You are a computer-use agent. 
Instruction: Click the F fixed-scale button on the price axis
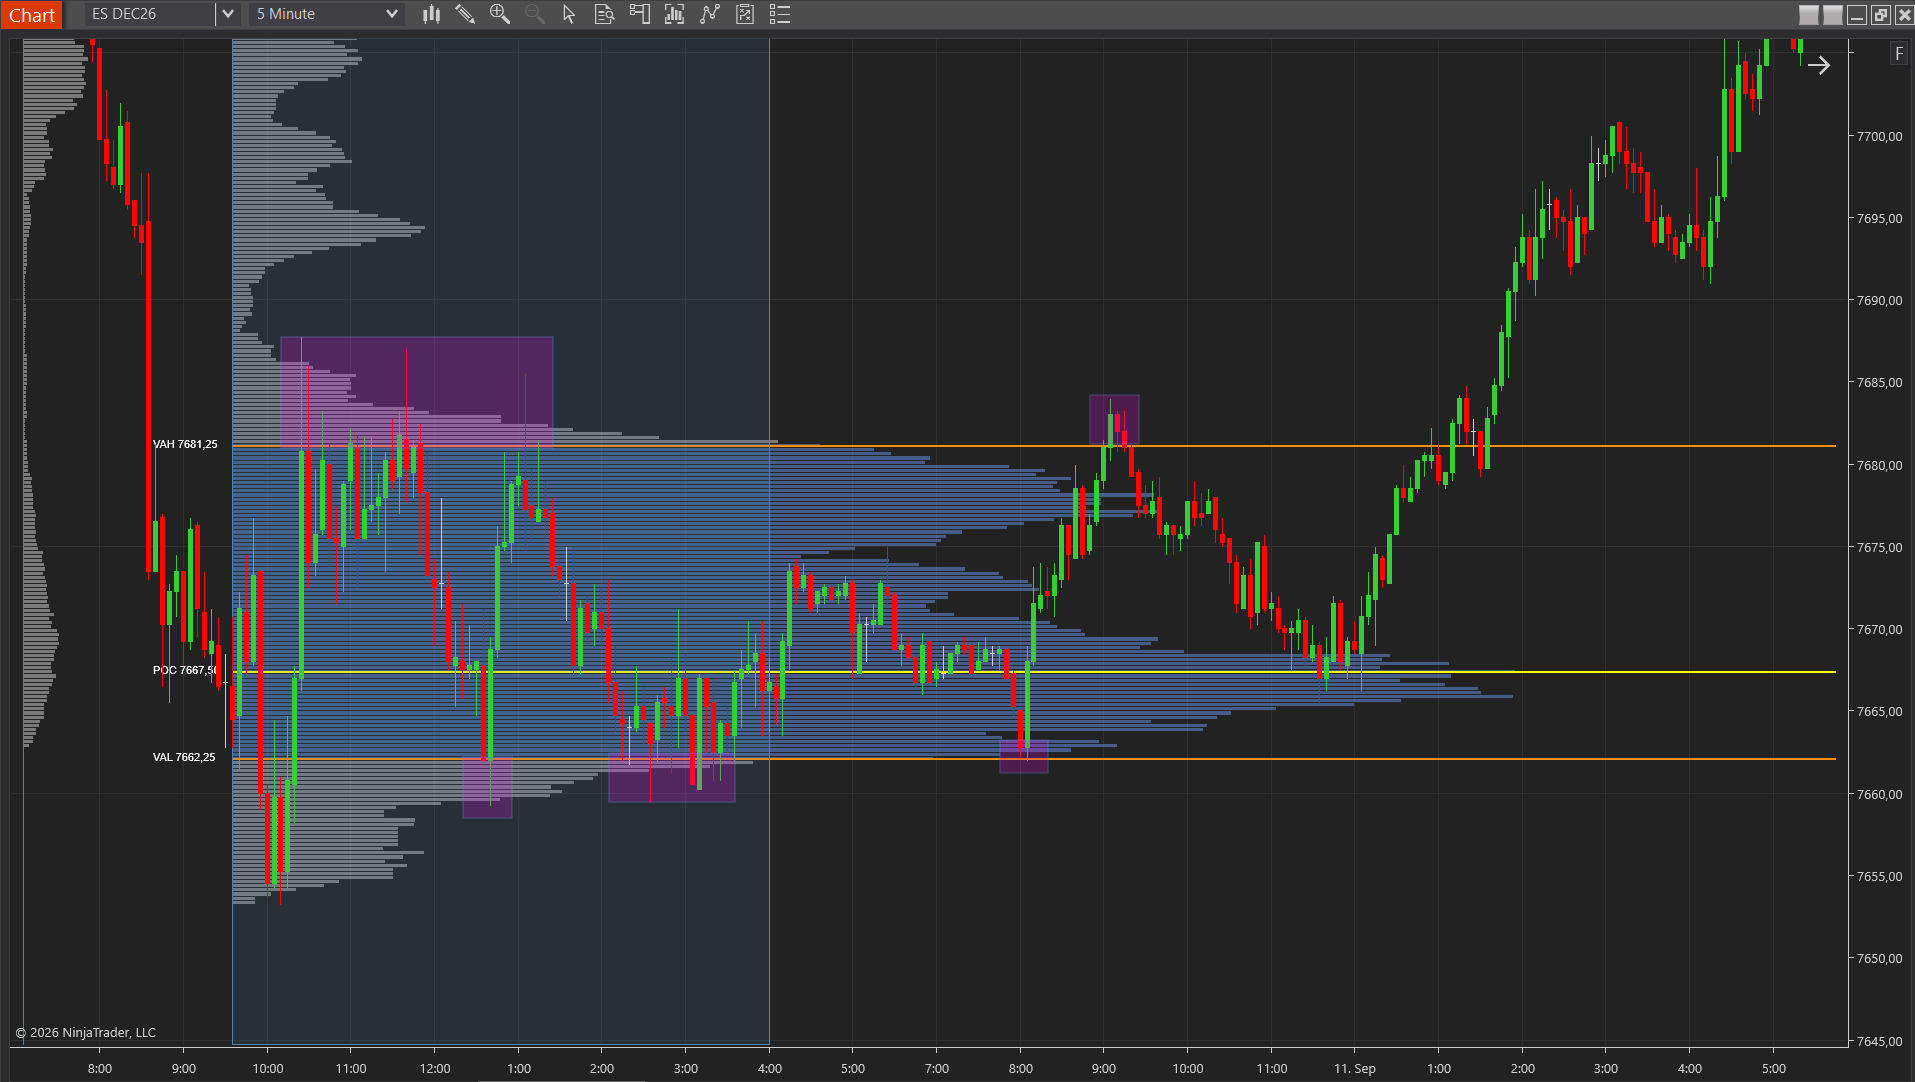(x=1898, y=54)
